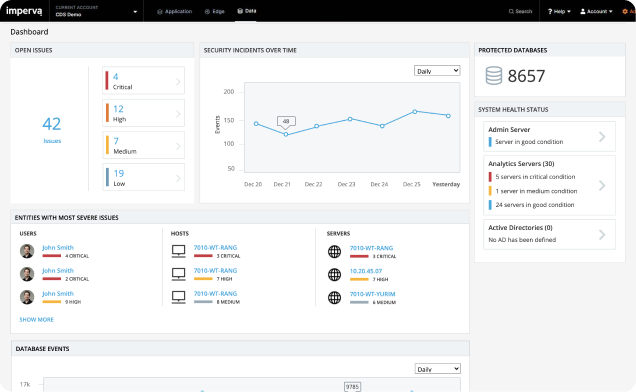Click the 9785 tooltip in Database Events chart

pos(352,387)
